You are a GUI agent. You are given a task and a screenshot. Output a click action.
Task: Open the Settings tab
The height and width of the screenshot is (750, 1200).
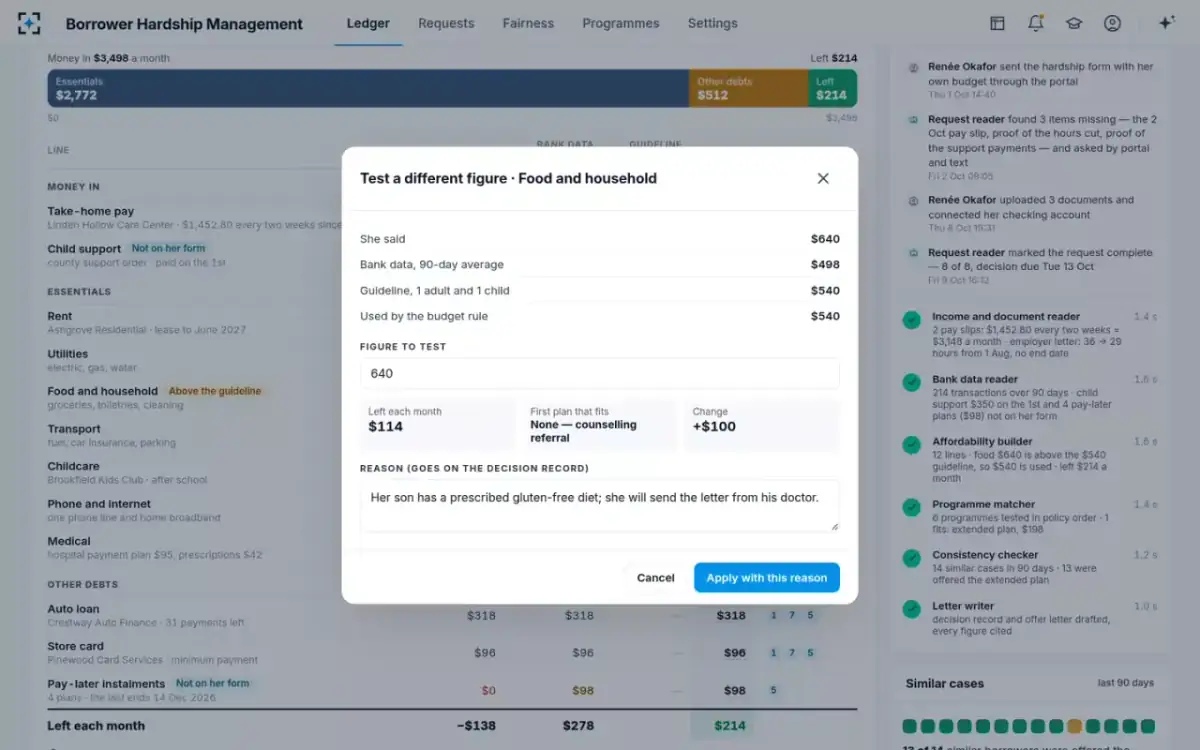[x=713, y=23]
